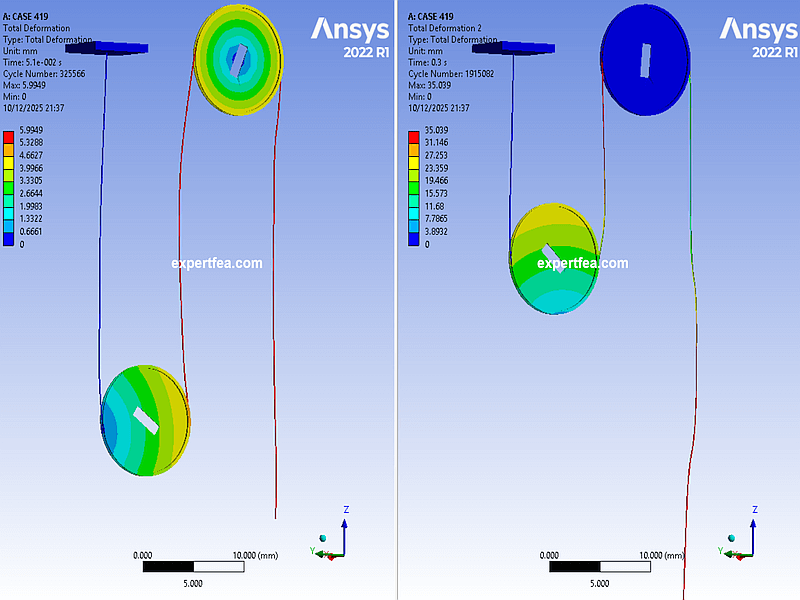Click cyan isometric ball on left triad

[x=322, y=538]
